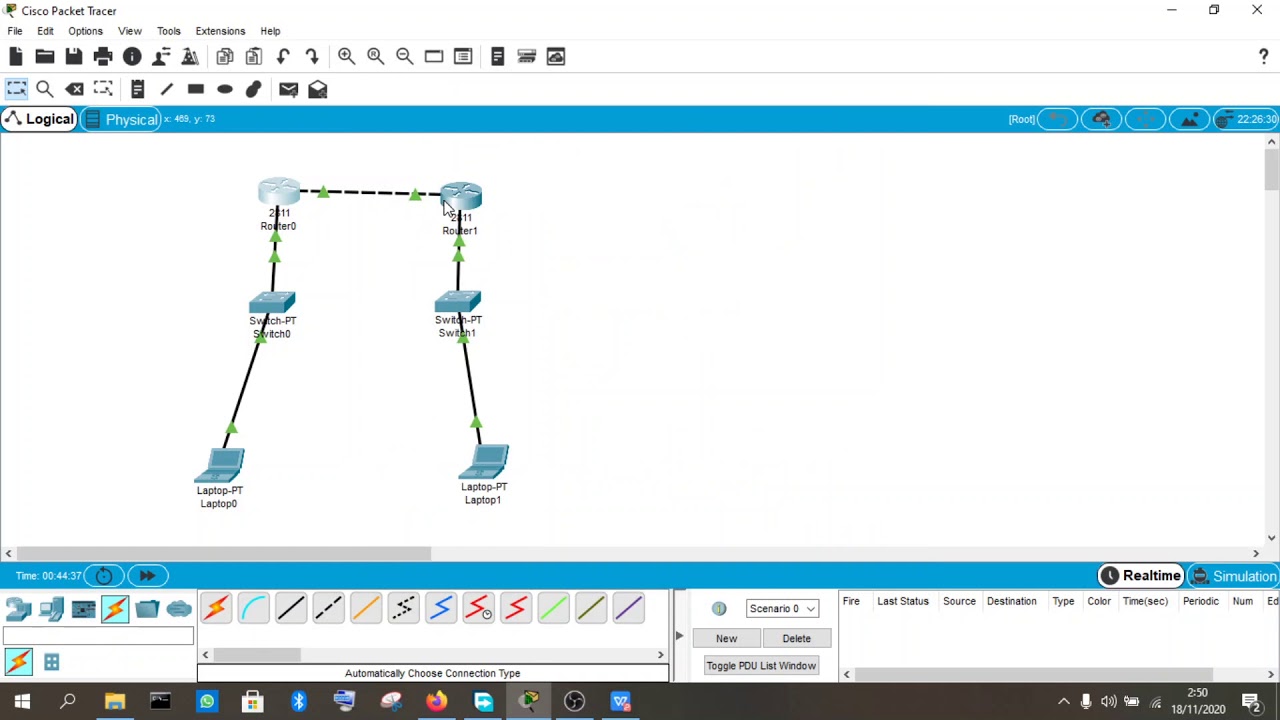Pick the Draw Freeform tool
This screenshot has height=720, width=1280.
[254, 90]
